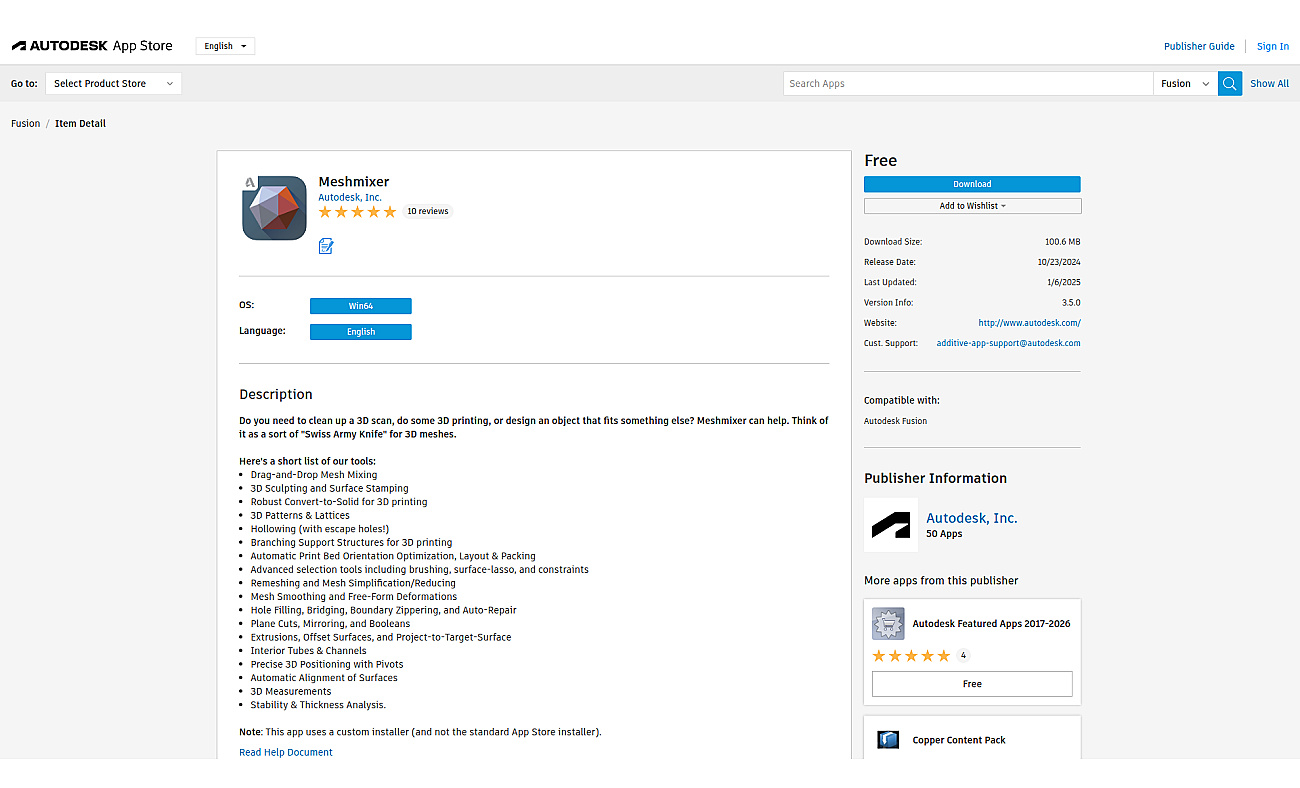Click the 4 review count badge
This screenshot has width=1300, height=788.
coord(963,656)
